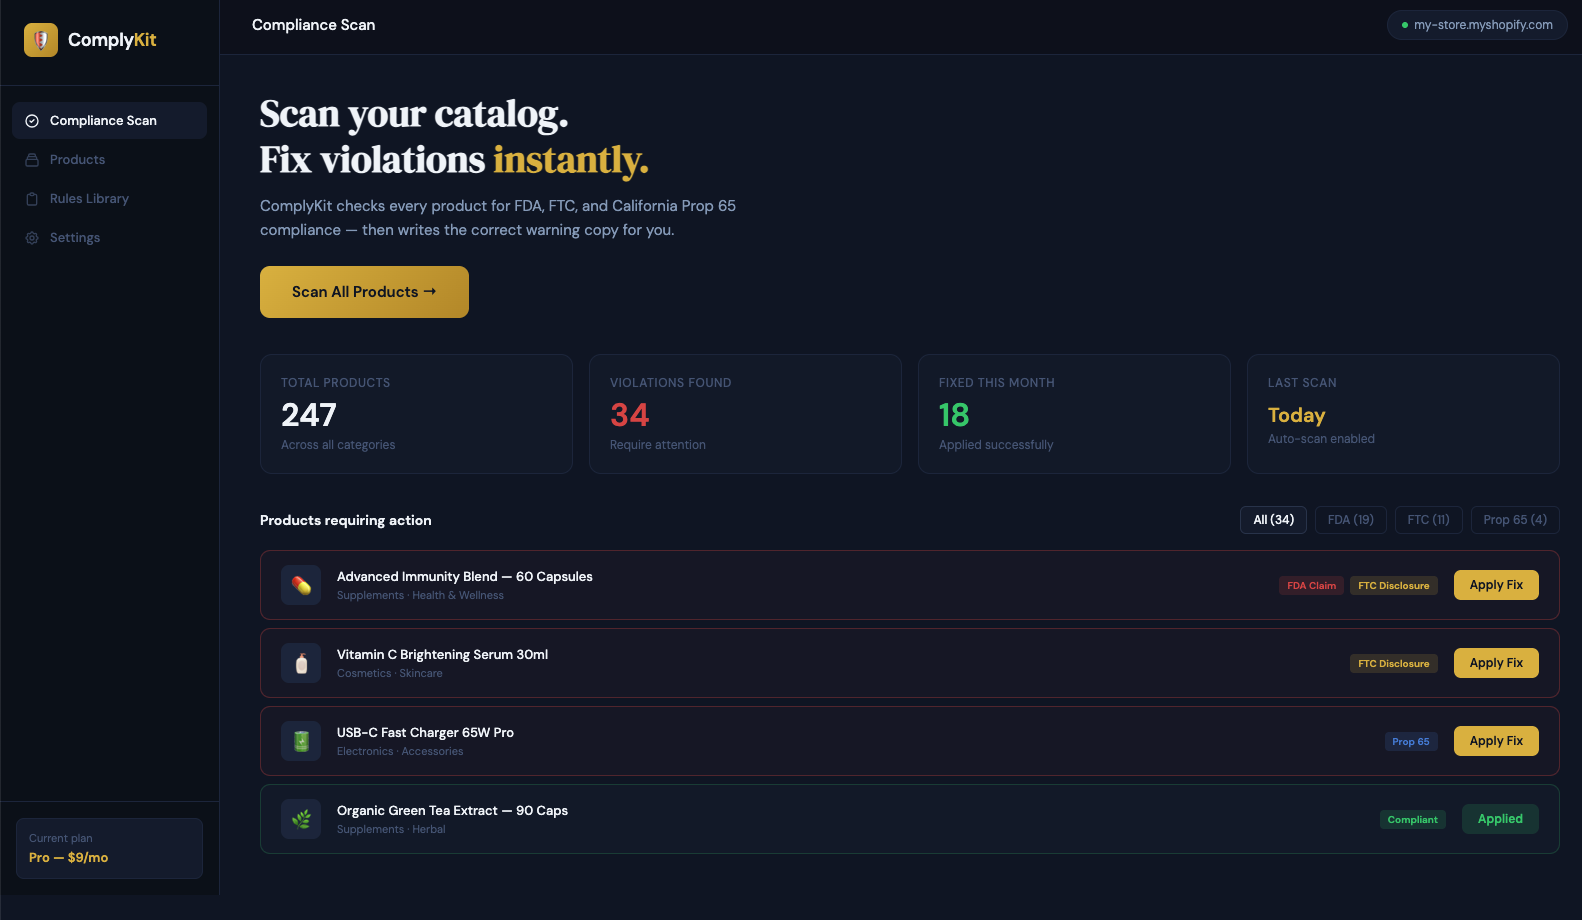Click the Compliance Scan checkmark icon in sidebar
Screen dimensions: 1582x920
(x=32, y=121)
